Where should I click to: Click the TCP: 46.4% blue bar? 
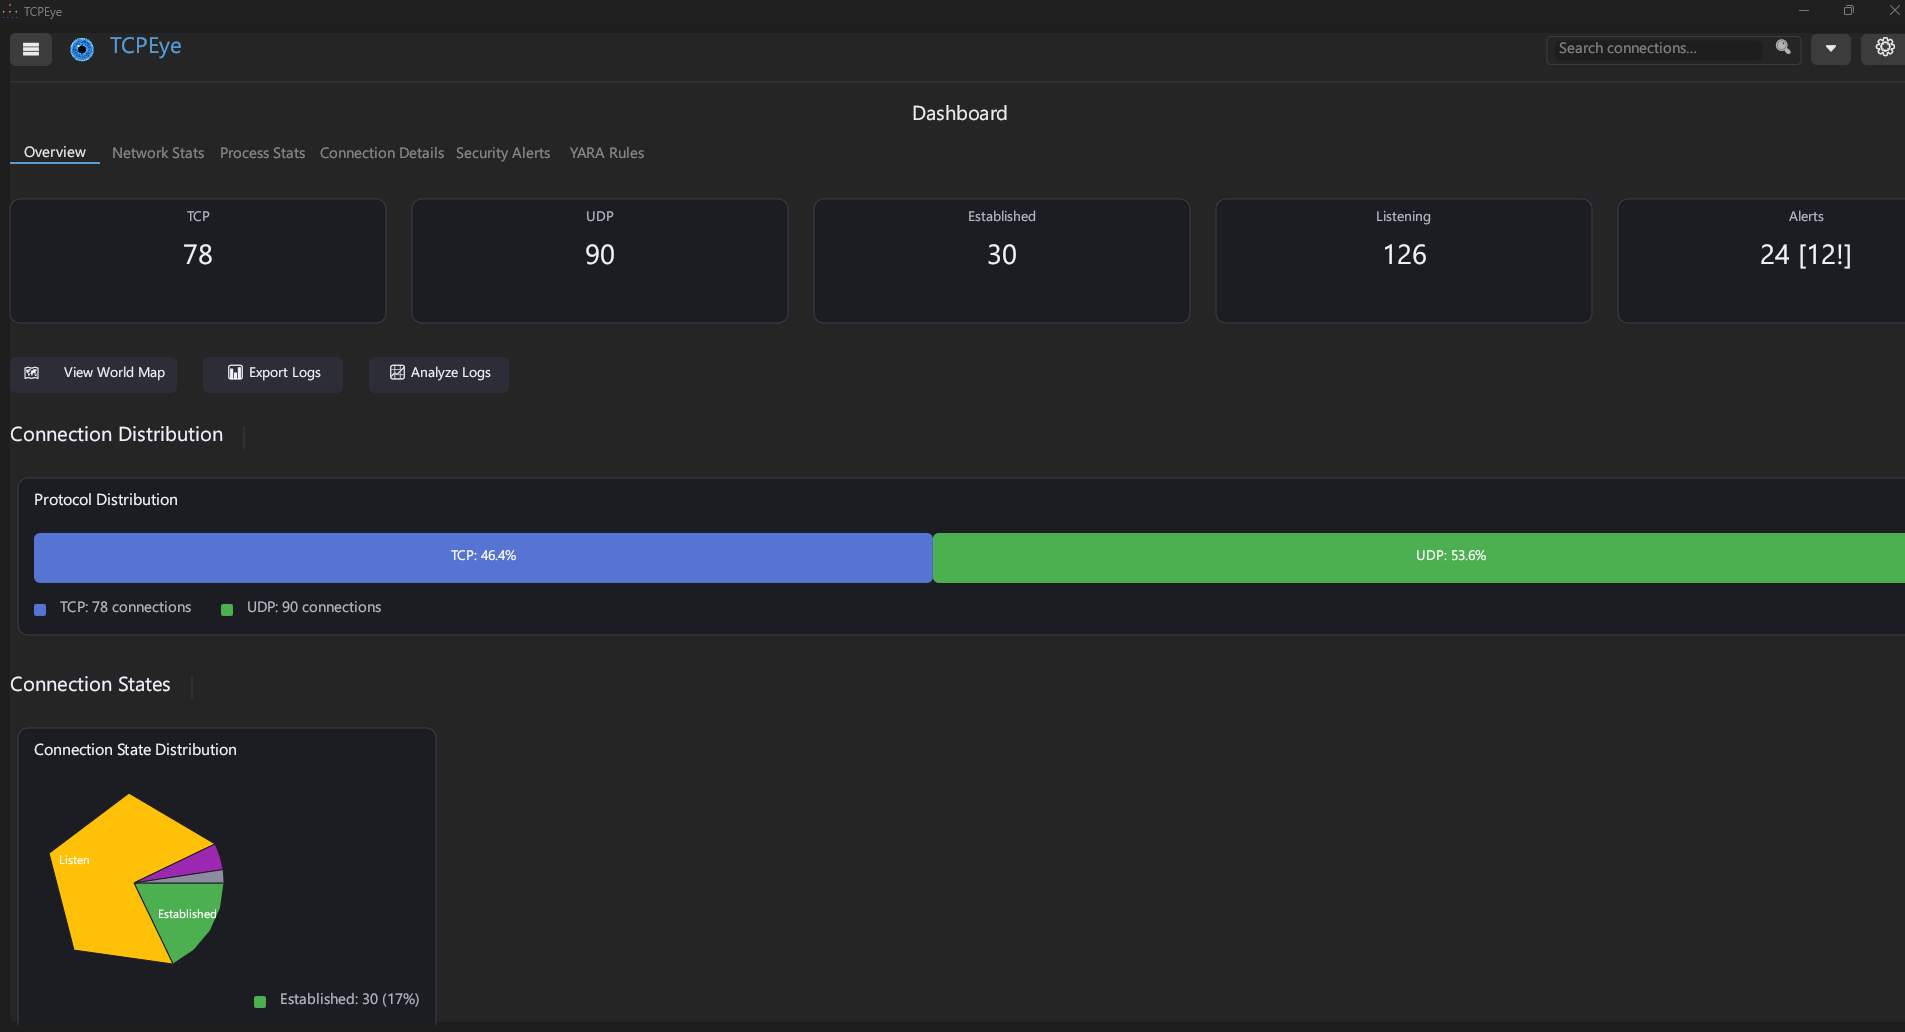[x=483, y=558]
